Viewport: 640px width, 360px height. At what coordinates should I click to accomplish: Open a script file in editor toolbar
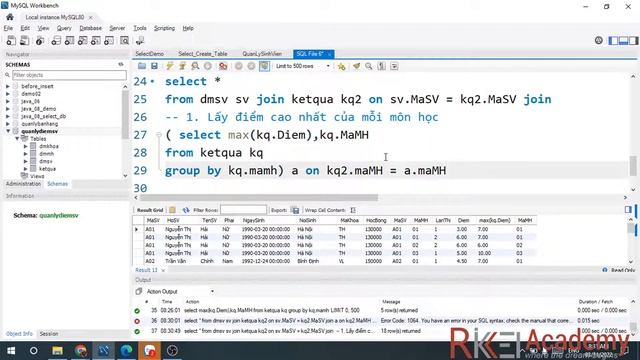[x=142, y=66]
